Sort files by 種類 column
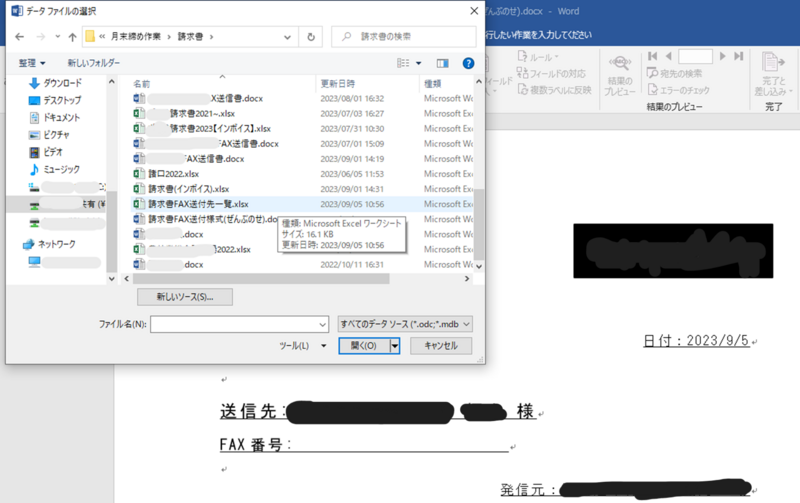 (433, 84)
